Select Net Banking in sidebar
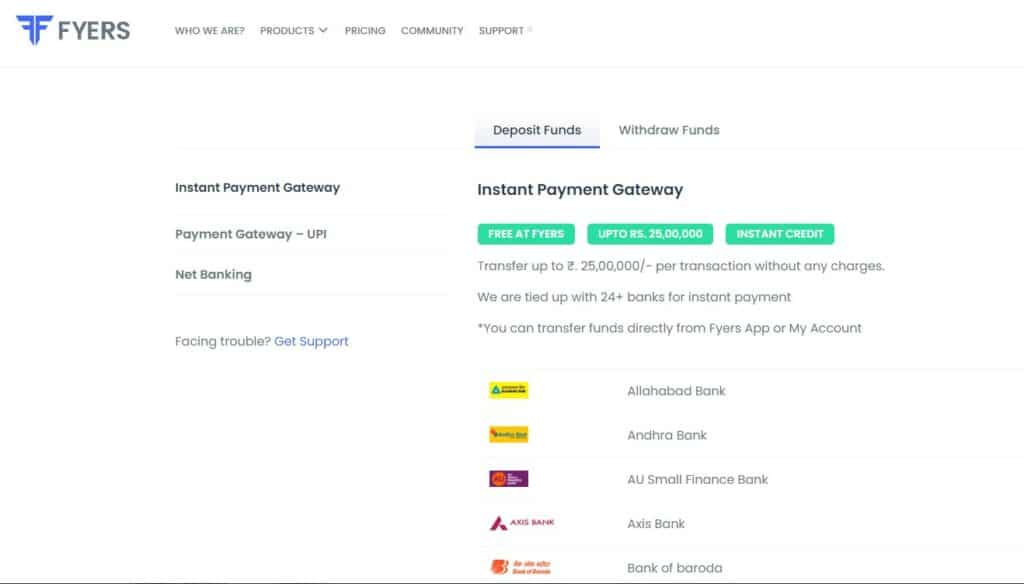Viewport: 1024px width, 584px height. click(x=213, y=274)
